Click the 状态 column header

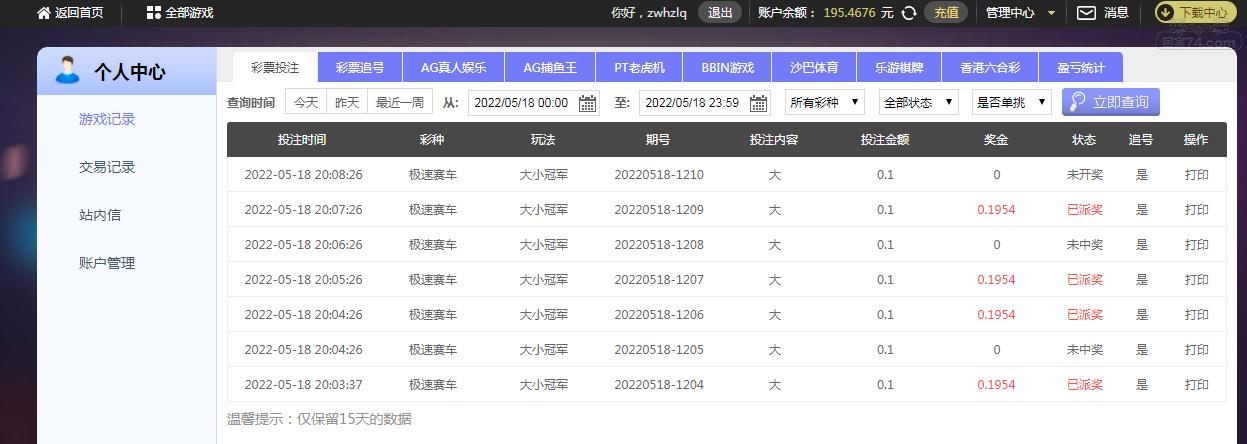(1084, 140)
